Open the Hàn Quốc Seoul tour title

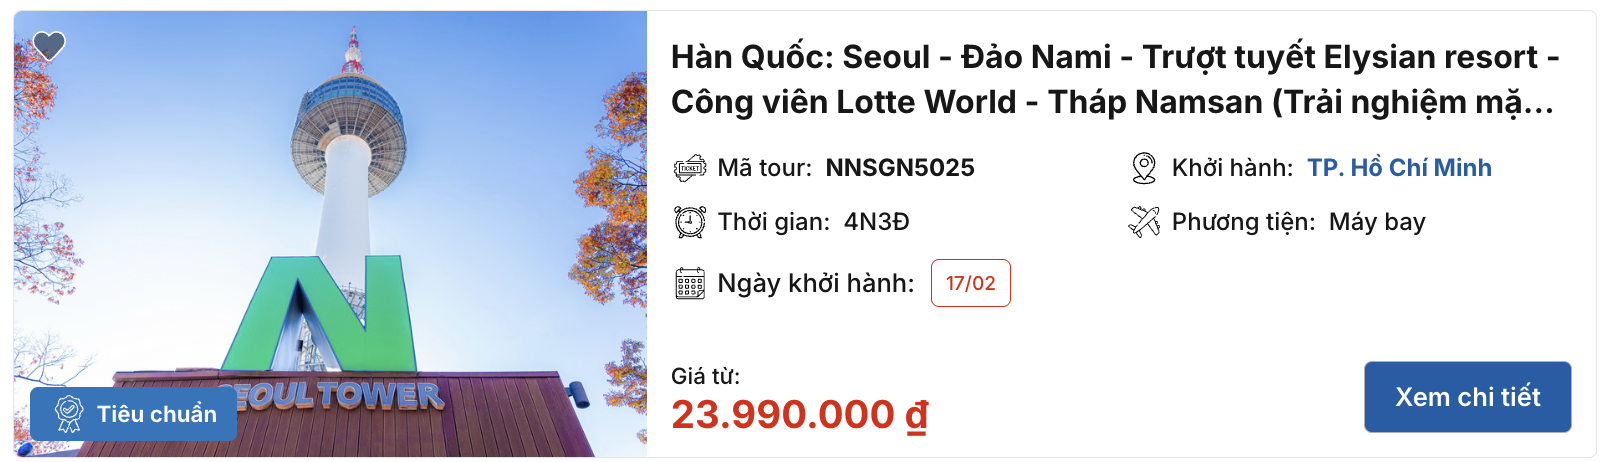coord(1115,79)
